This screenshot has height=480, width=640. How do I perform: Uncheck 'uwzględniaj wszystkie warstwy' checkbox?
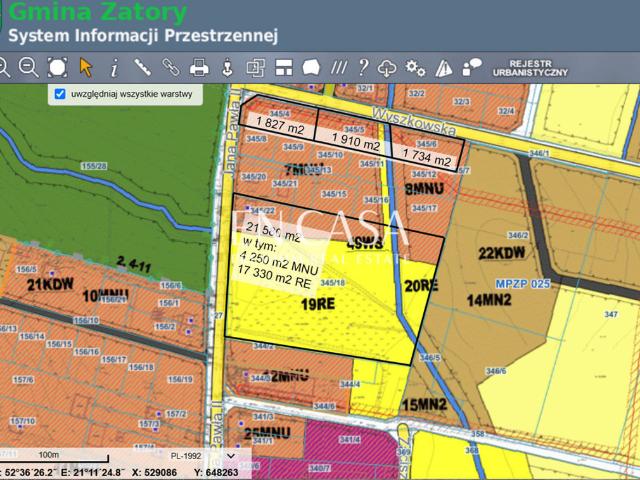[61, 94]
